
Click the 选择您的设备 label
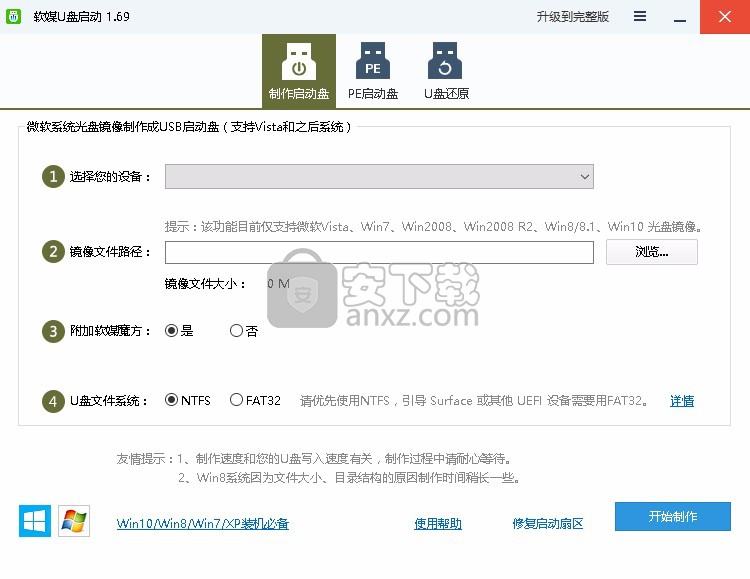point(110,177)
